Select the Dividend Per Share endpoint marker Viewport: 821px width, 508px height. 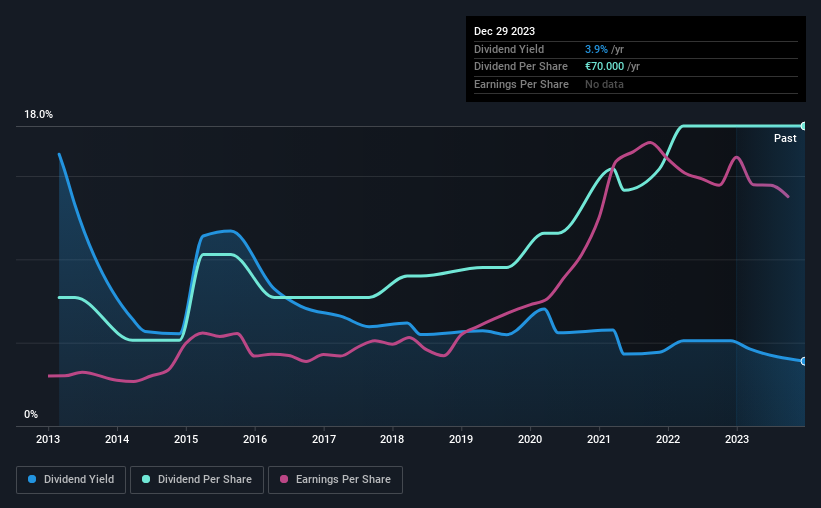click(804, 126)
